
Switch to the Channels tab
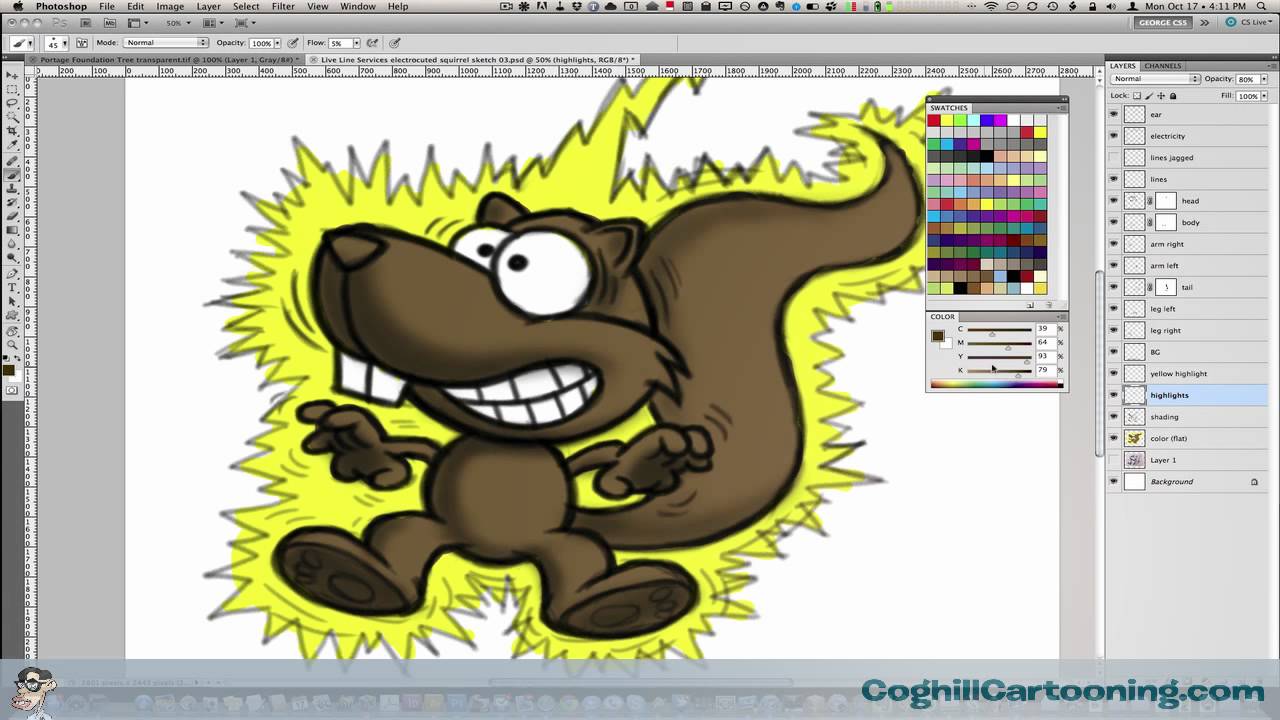[x=1163, y=66]
